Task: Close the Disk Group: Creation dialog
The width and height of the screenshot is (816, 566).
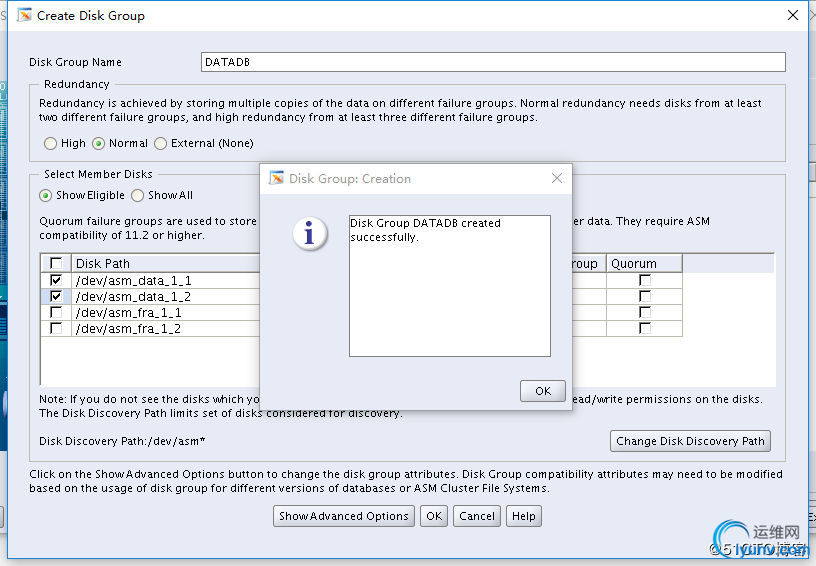Action: [x=557, y=178]
